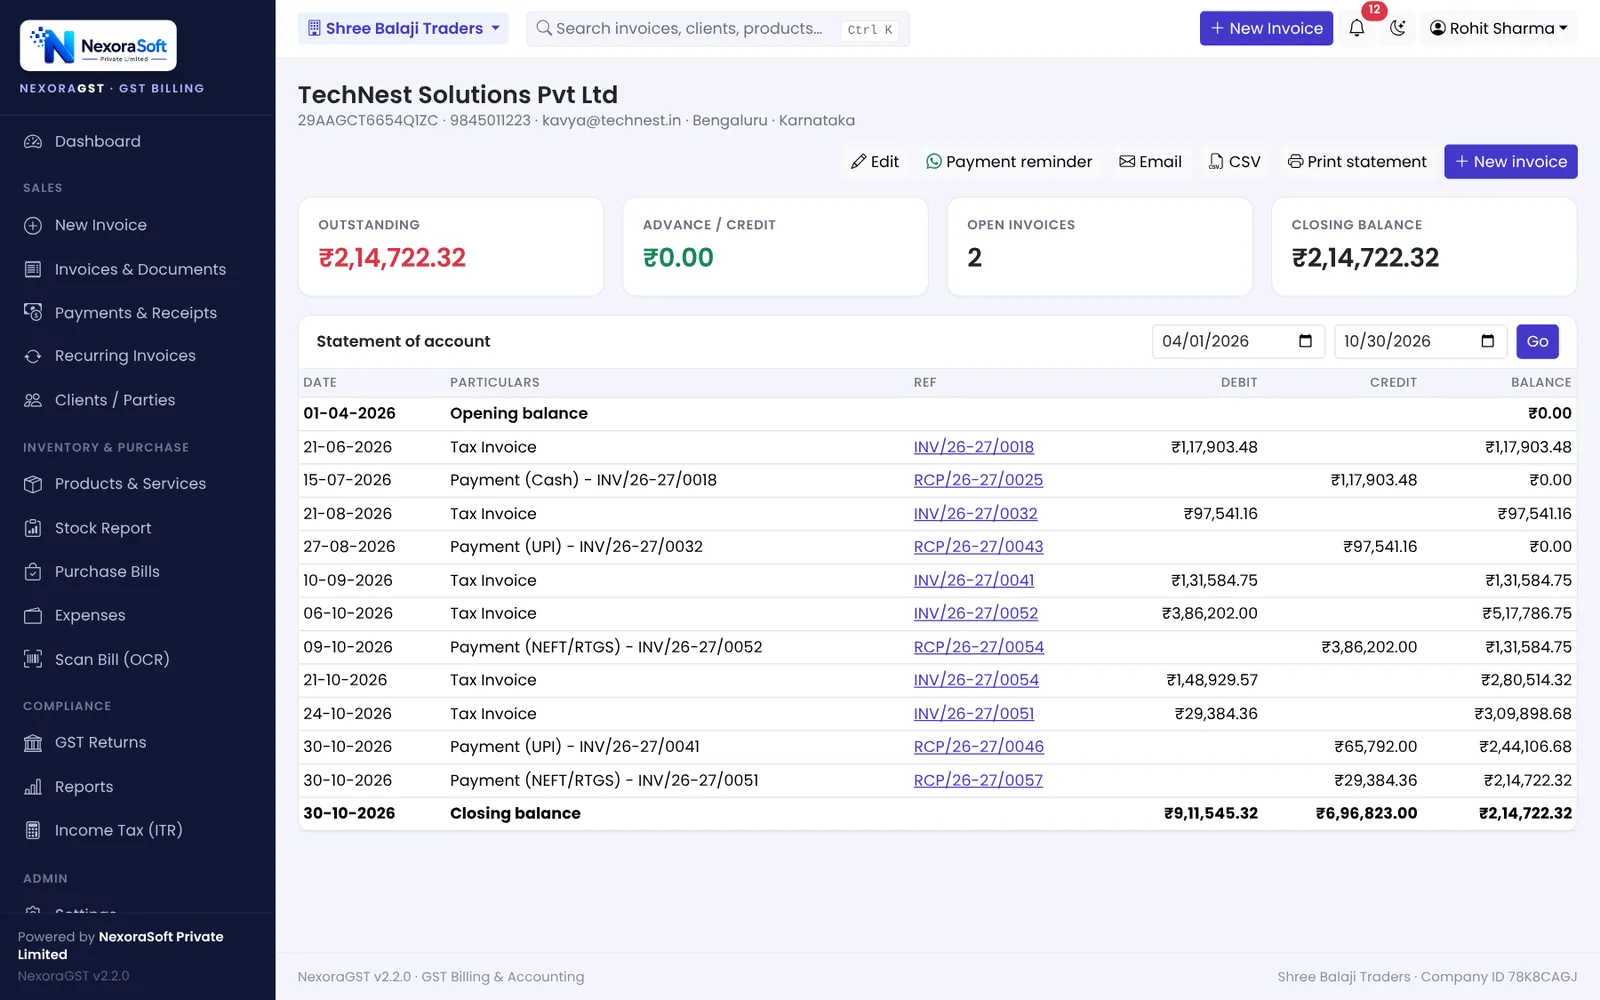
Task: Focus the search invoices, clients, products field
Action: click(x=718, y=28)
